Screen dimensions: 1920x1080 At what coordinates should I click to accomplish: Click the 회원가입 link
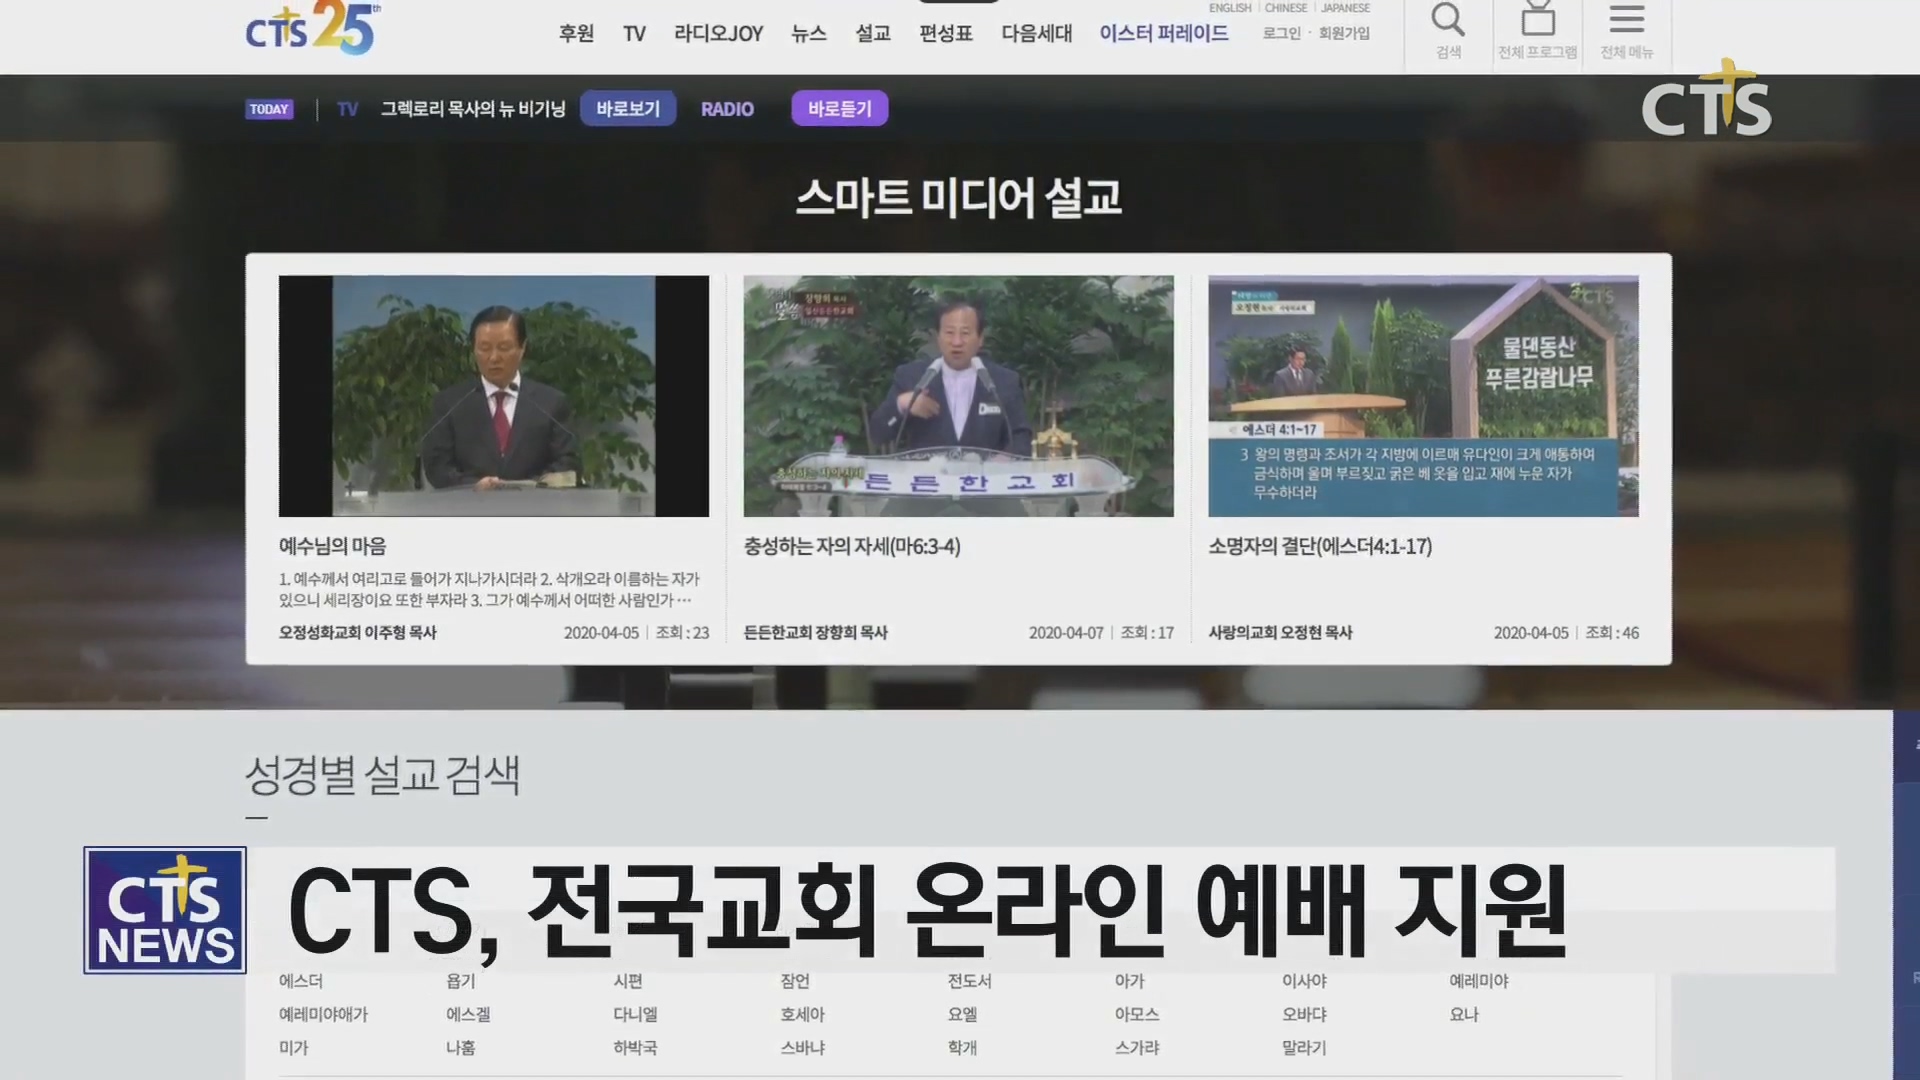click(1344, 33)
